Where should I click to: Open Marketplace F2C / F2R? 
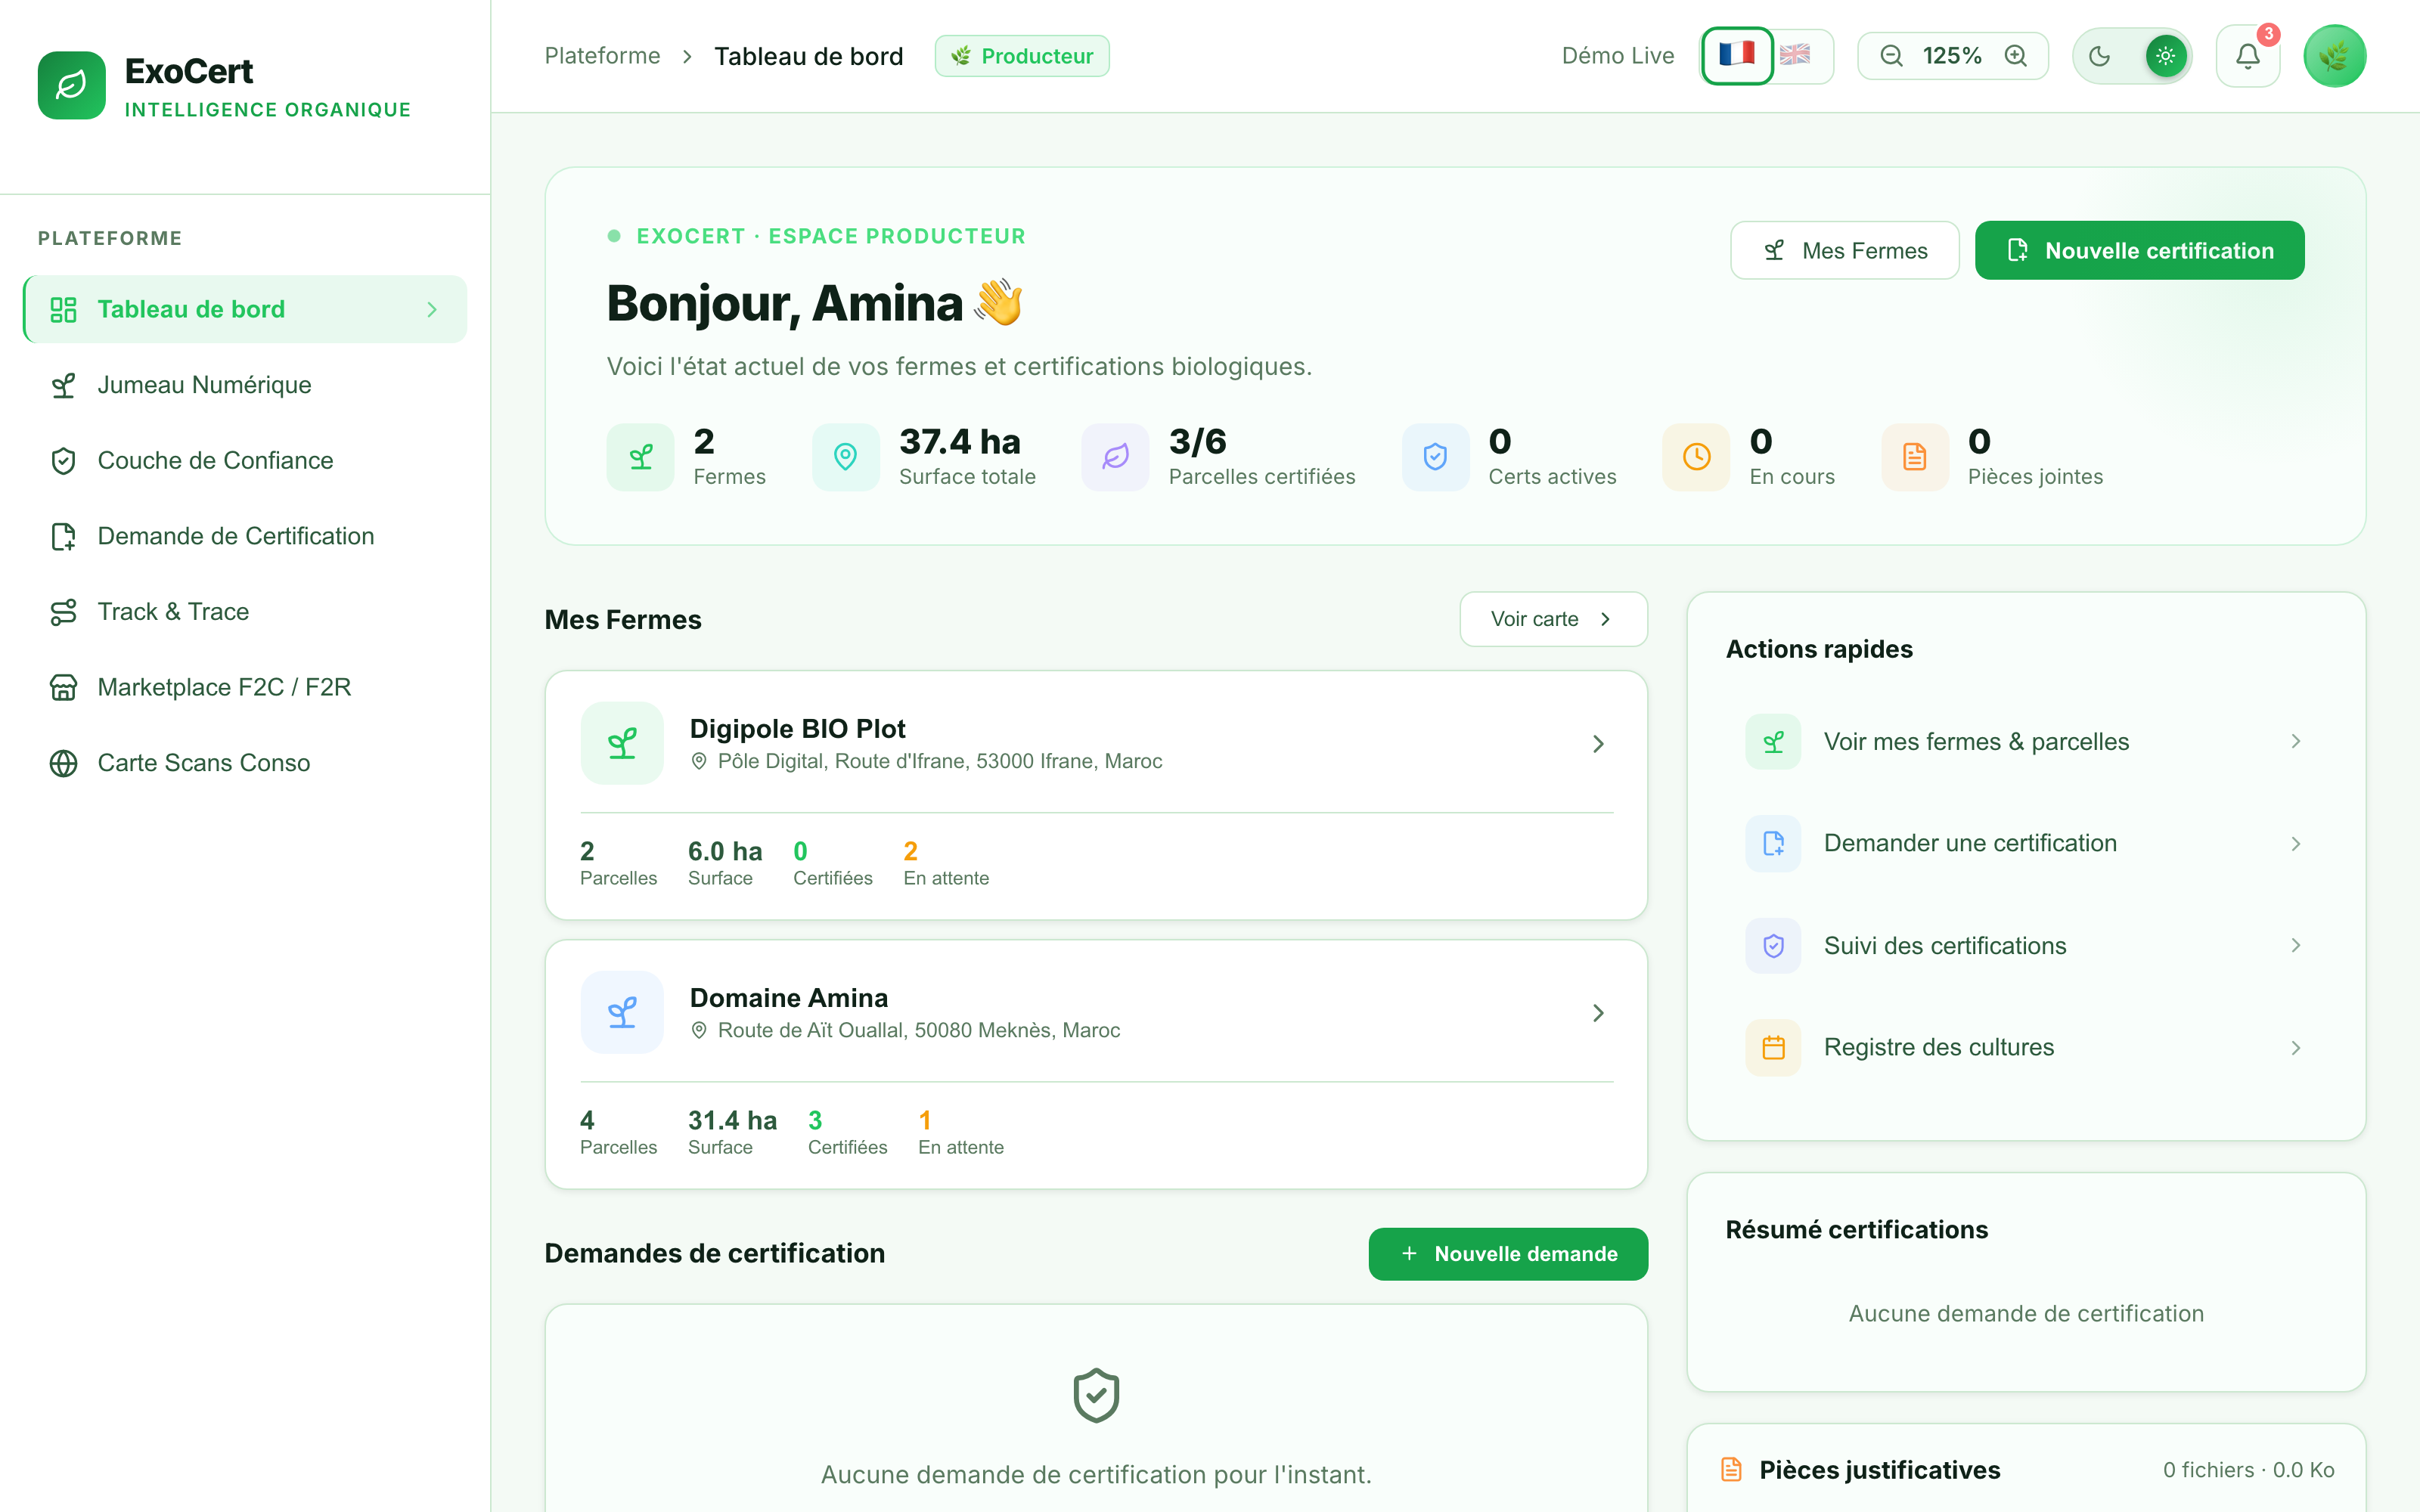tap(245, 687)
